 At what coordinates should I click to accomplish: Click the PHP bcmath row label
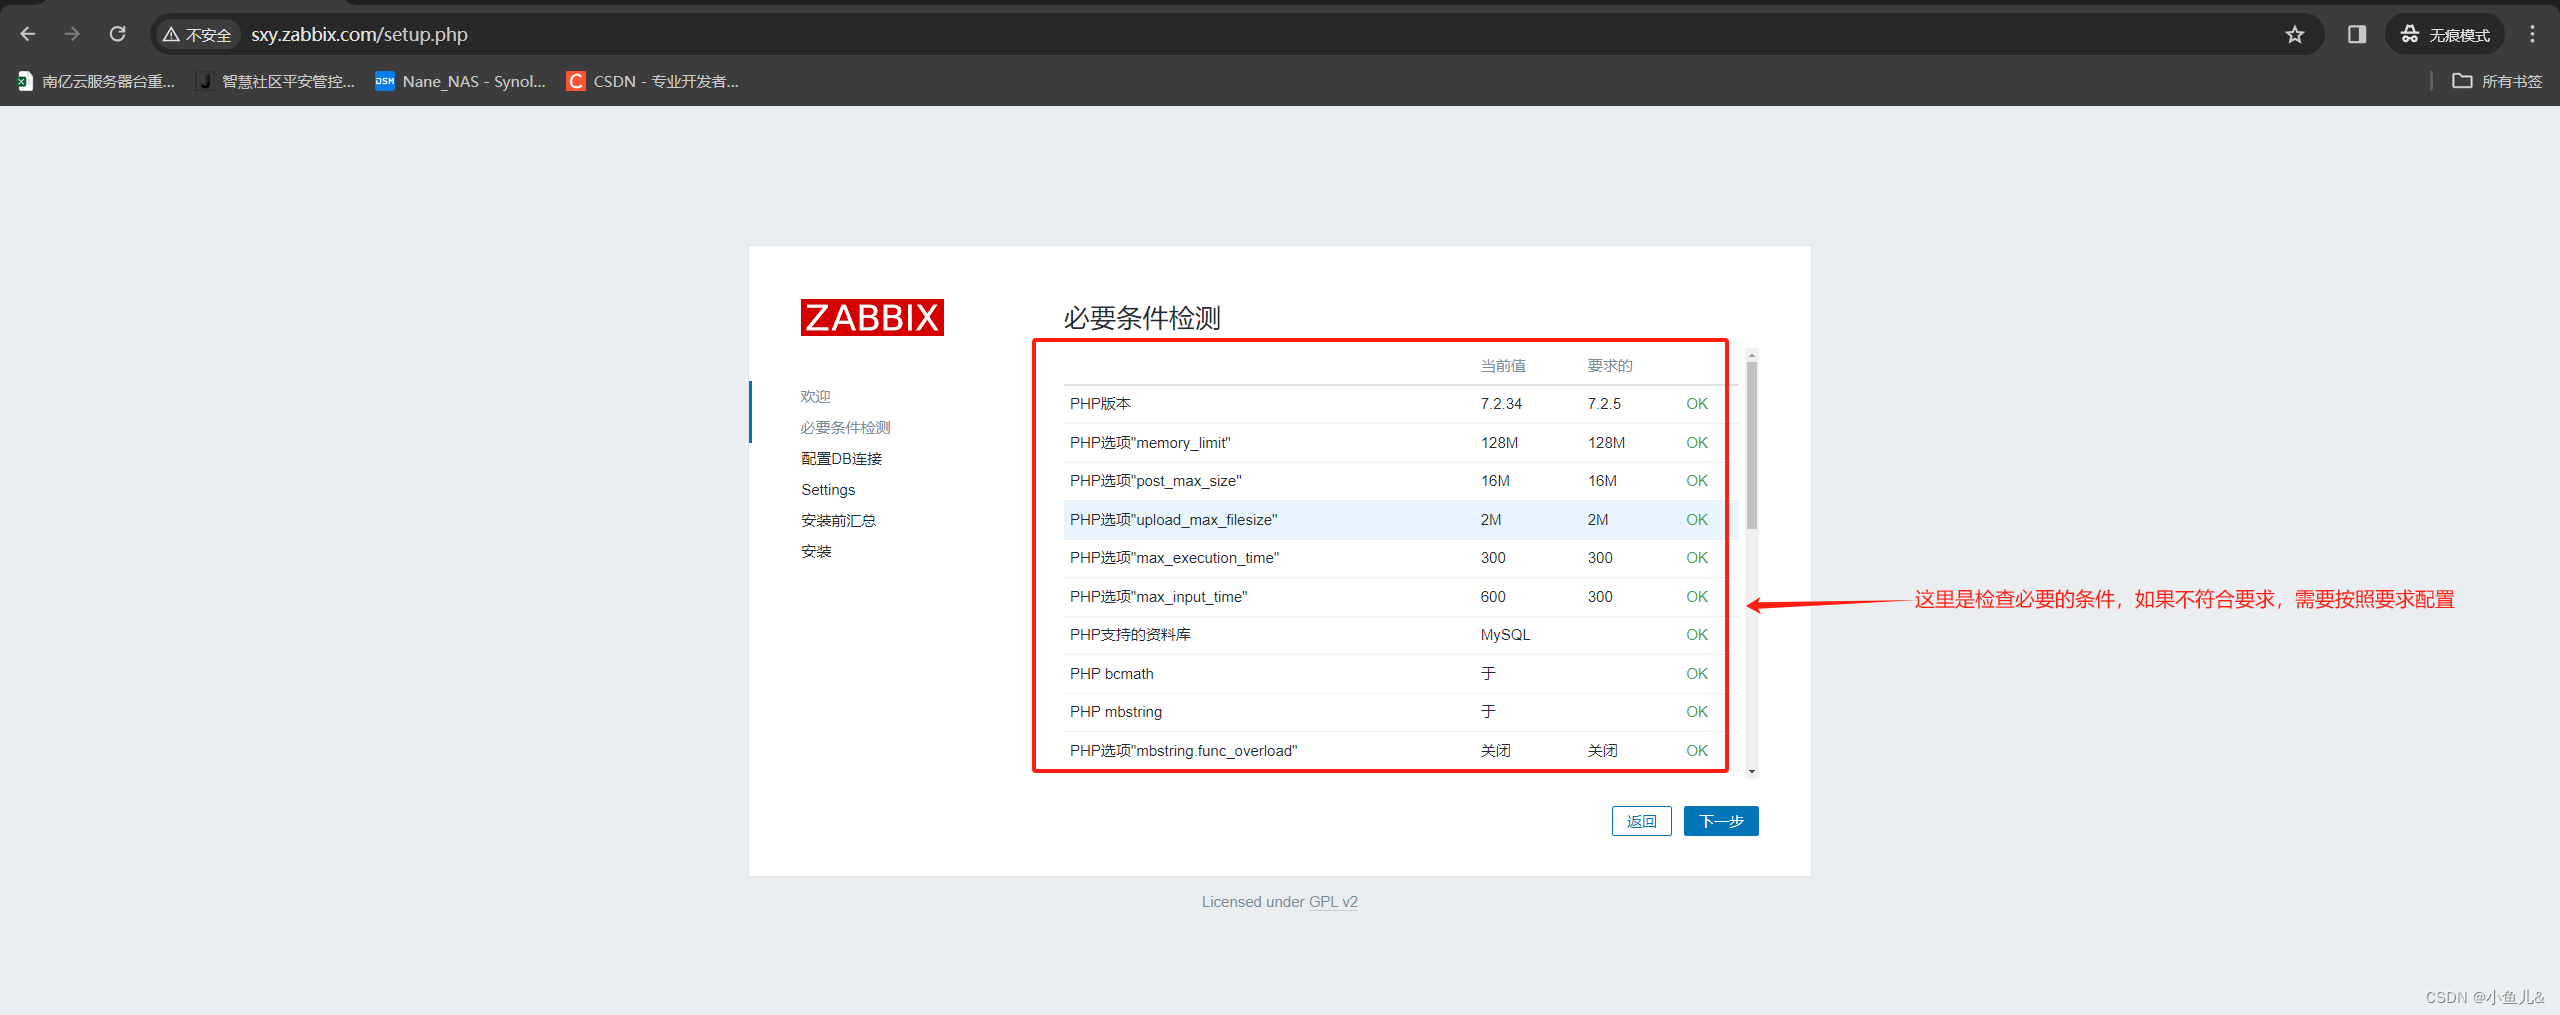click(1112, 674)
